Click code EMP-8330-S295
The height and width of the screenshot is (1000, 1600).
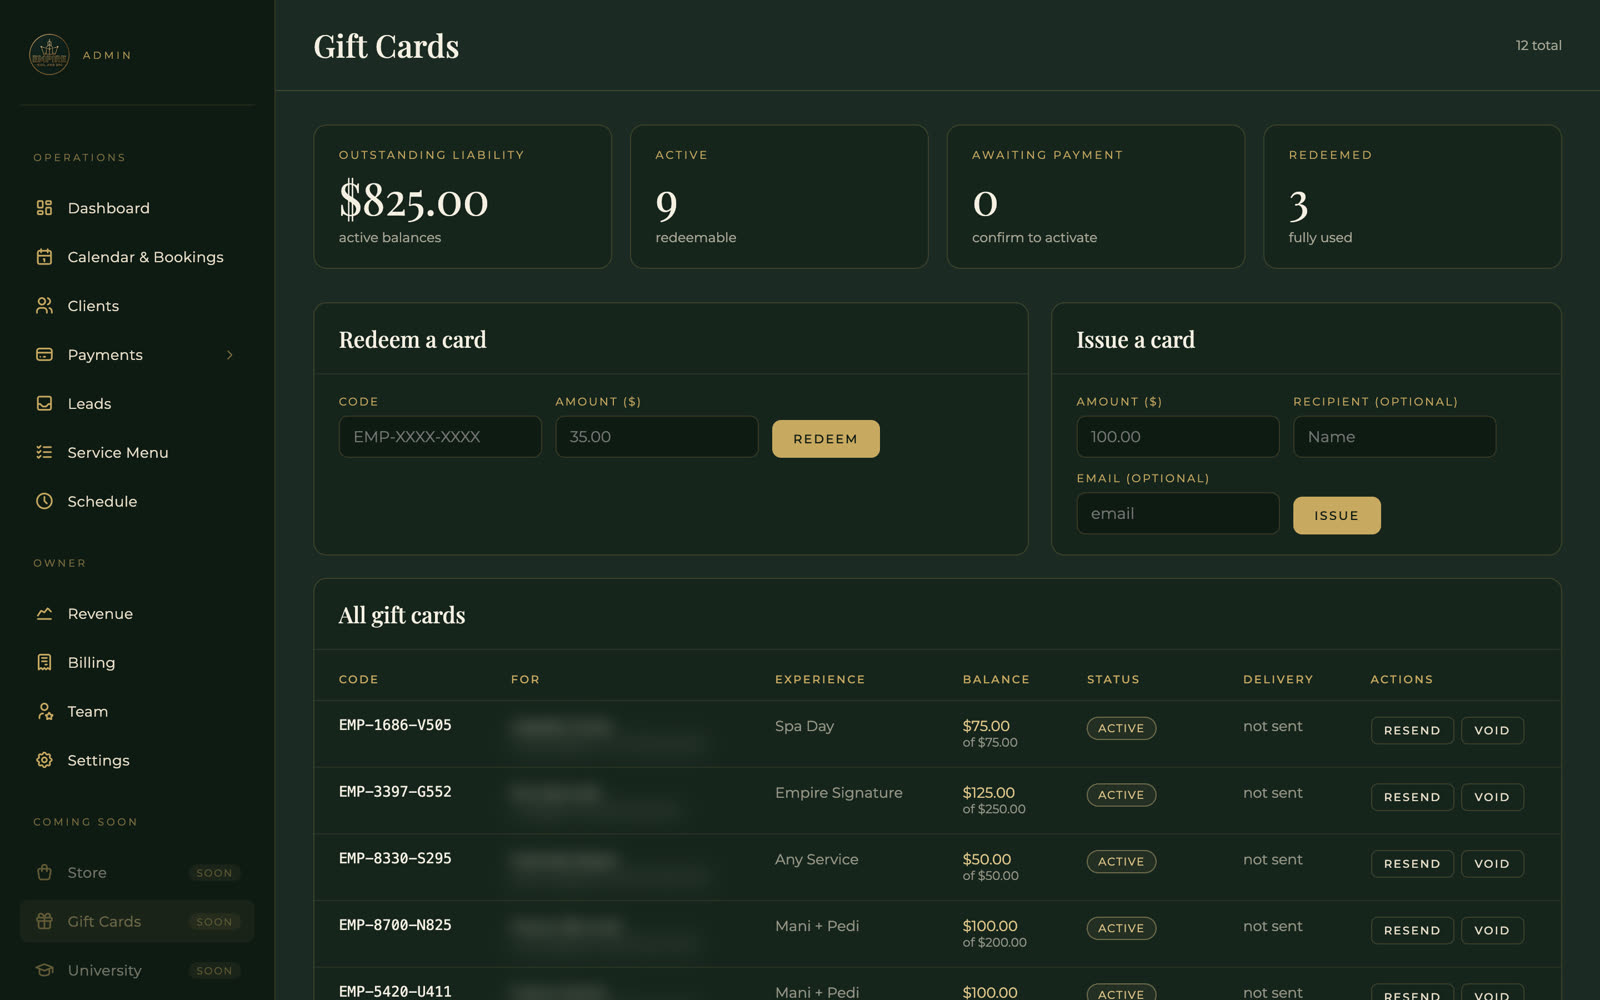click(395, 858)
